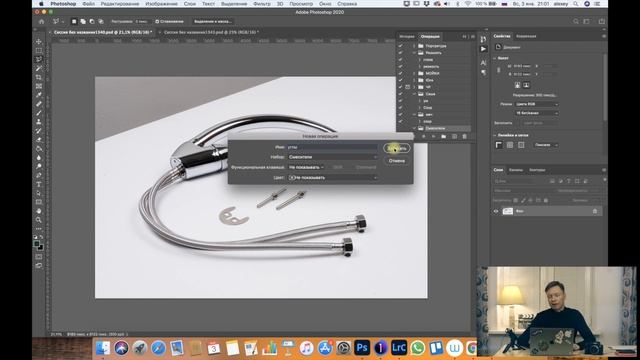Switch to the История tab
640x360 pixels.
[x=407, y=36]
